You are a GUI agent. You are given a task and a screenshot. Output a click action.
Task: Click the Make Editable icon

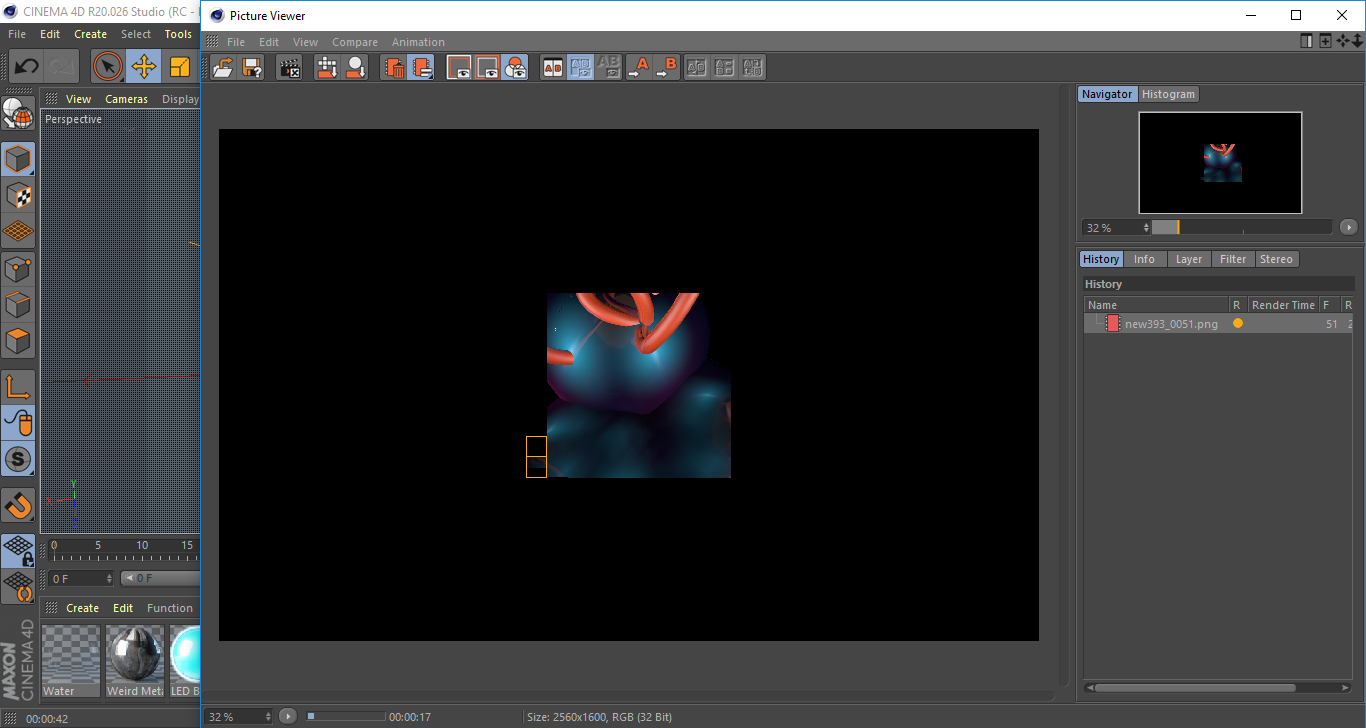pos(18,113)
